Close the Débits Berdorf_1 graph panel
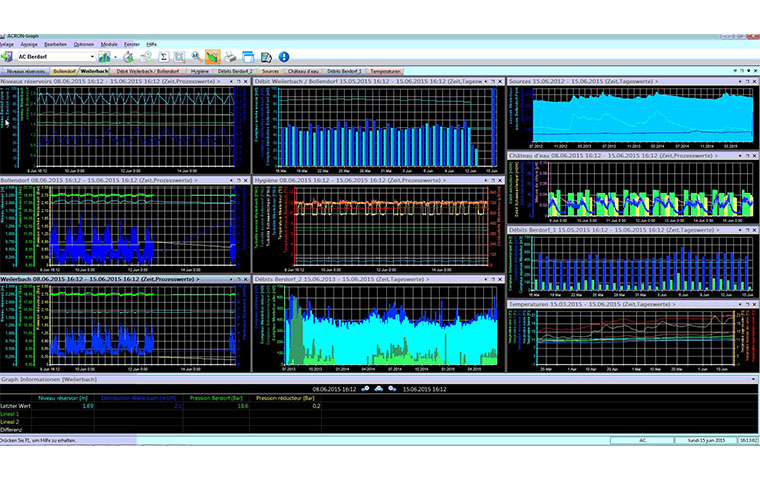This screenshot has height=480, width=760. pyautogui.click(x=754, y=230)
